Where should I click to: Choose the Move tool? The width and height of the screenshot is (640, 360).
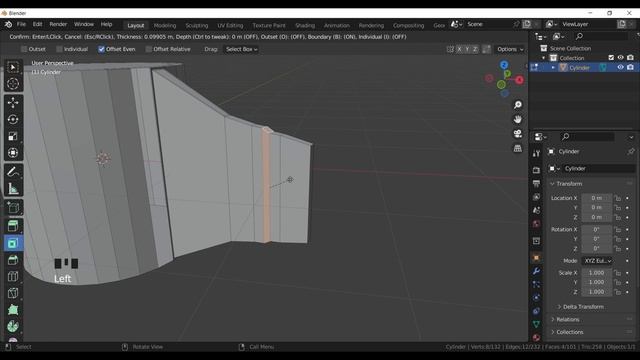[x=13, y=102]
